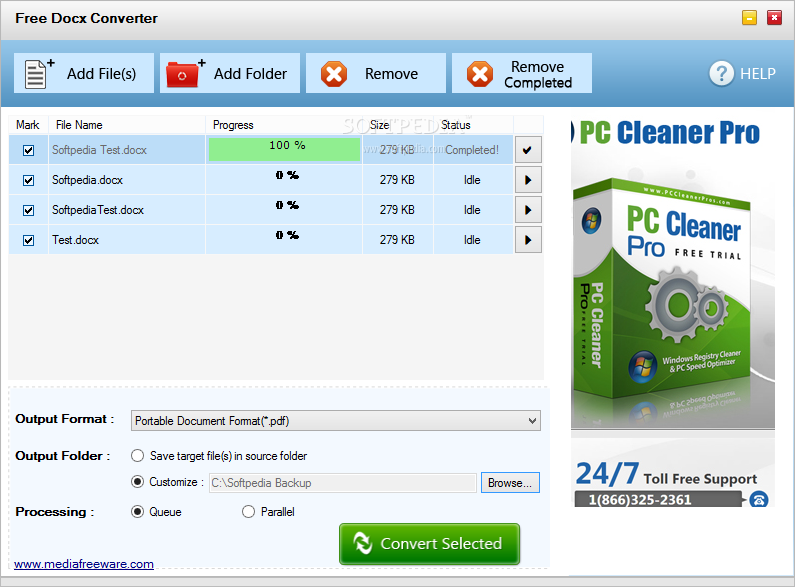Click the PC Cleaner Pro ad heading
The height and width of the screenshot is (587, 795).
coord(669,133)
